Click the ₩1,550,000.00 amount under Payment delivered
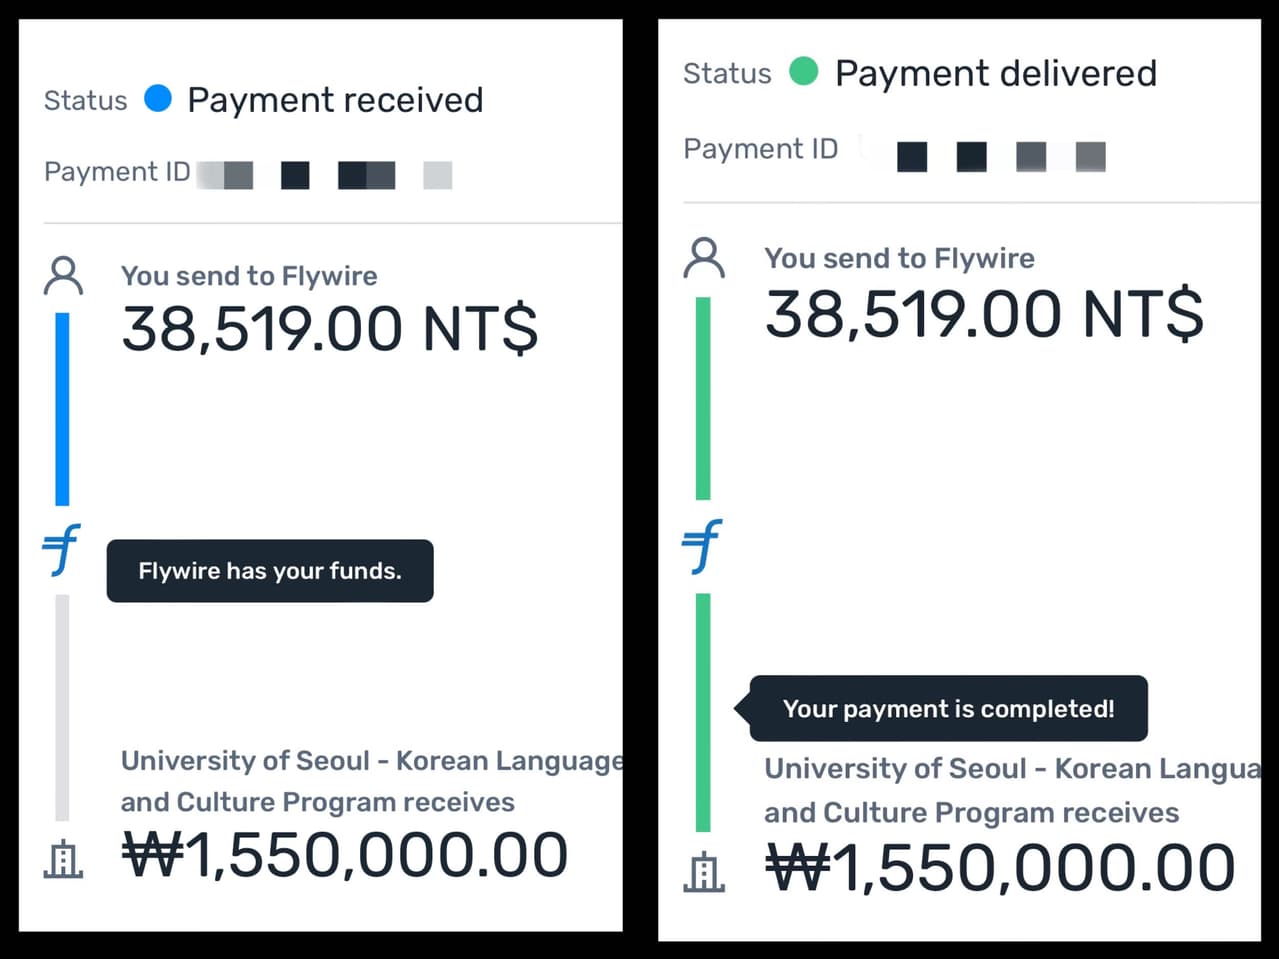The image size is (1279, 959). coord(1000,867)
